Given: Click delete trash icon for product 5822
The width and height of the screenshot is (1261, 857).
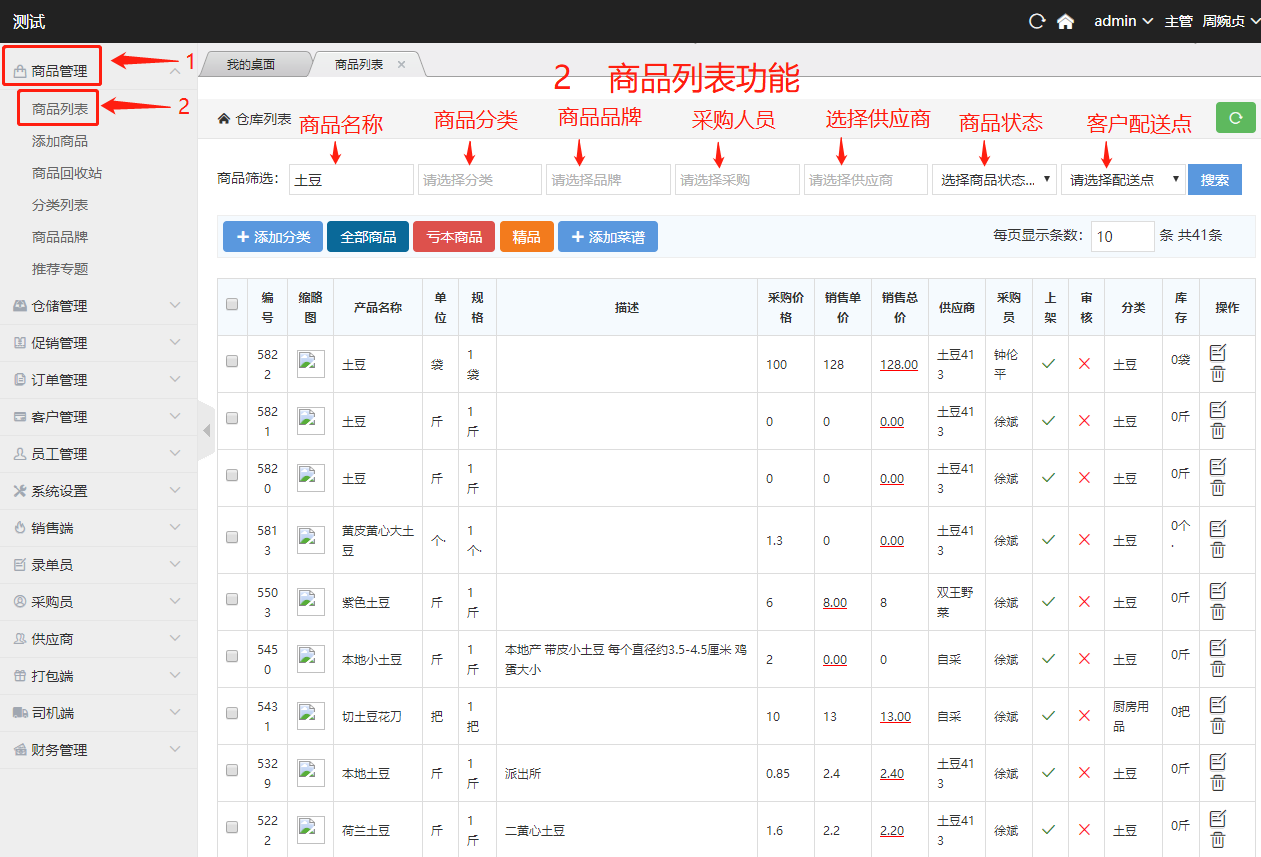Looking at the screenshot, I should point(1217,374).
